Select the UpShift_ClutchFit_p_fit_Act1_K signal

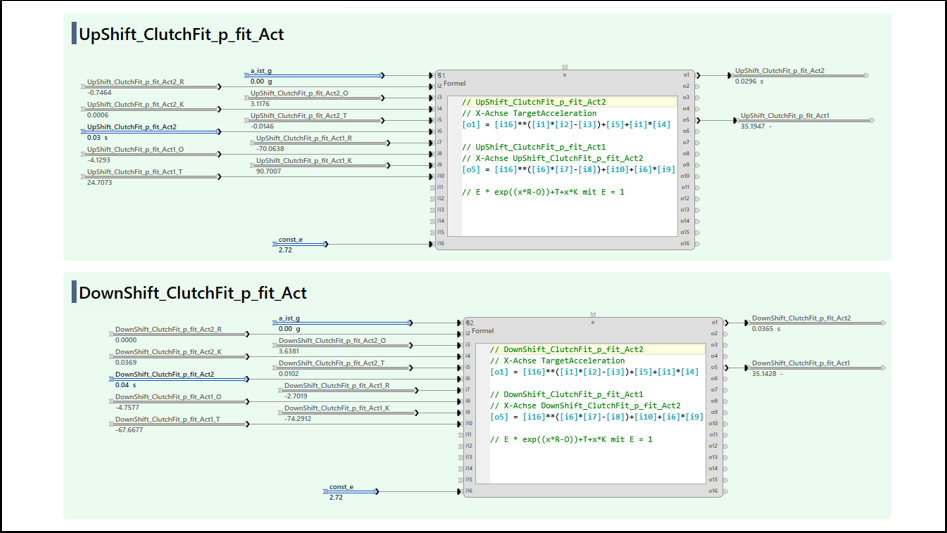317,161
